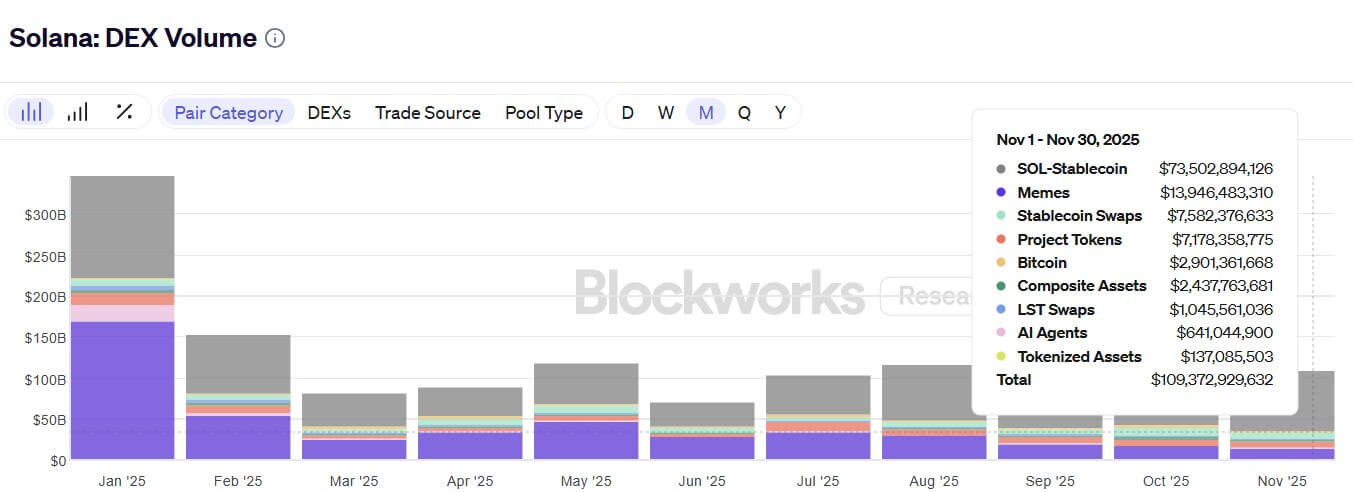Select the Trade Source tab

coord(427,113)
